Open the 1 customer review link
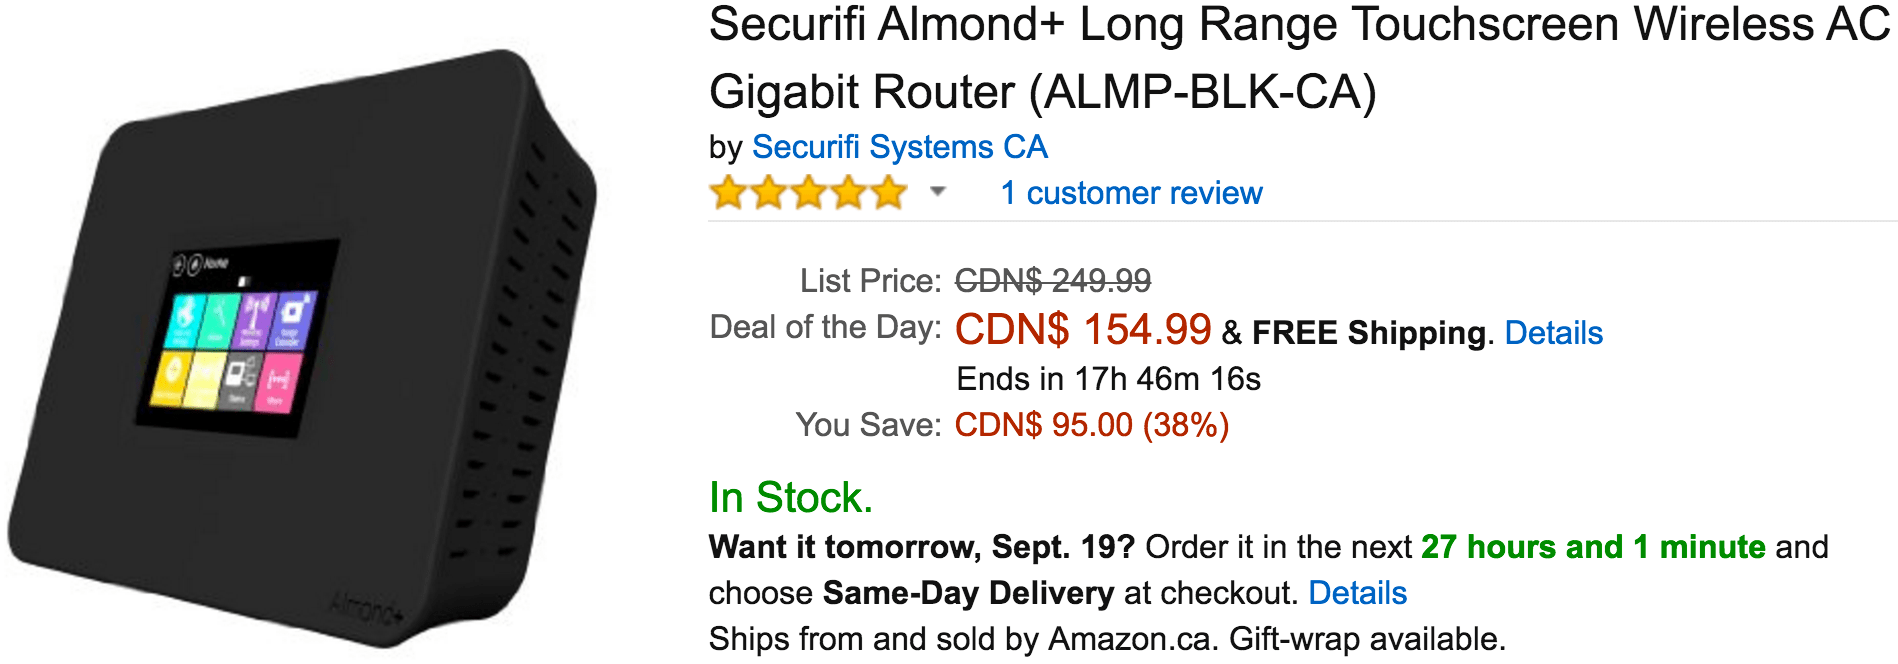This screenshot has height=664, width=1898. click(1131, 193)
